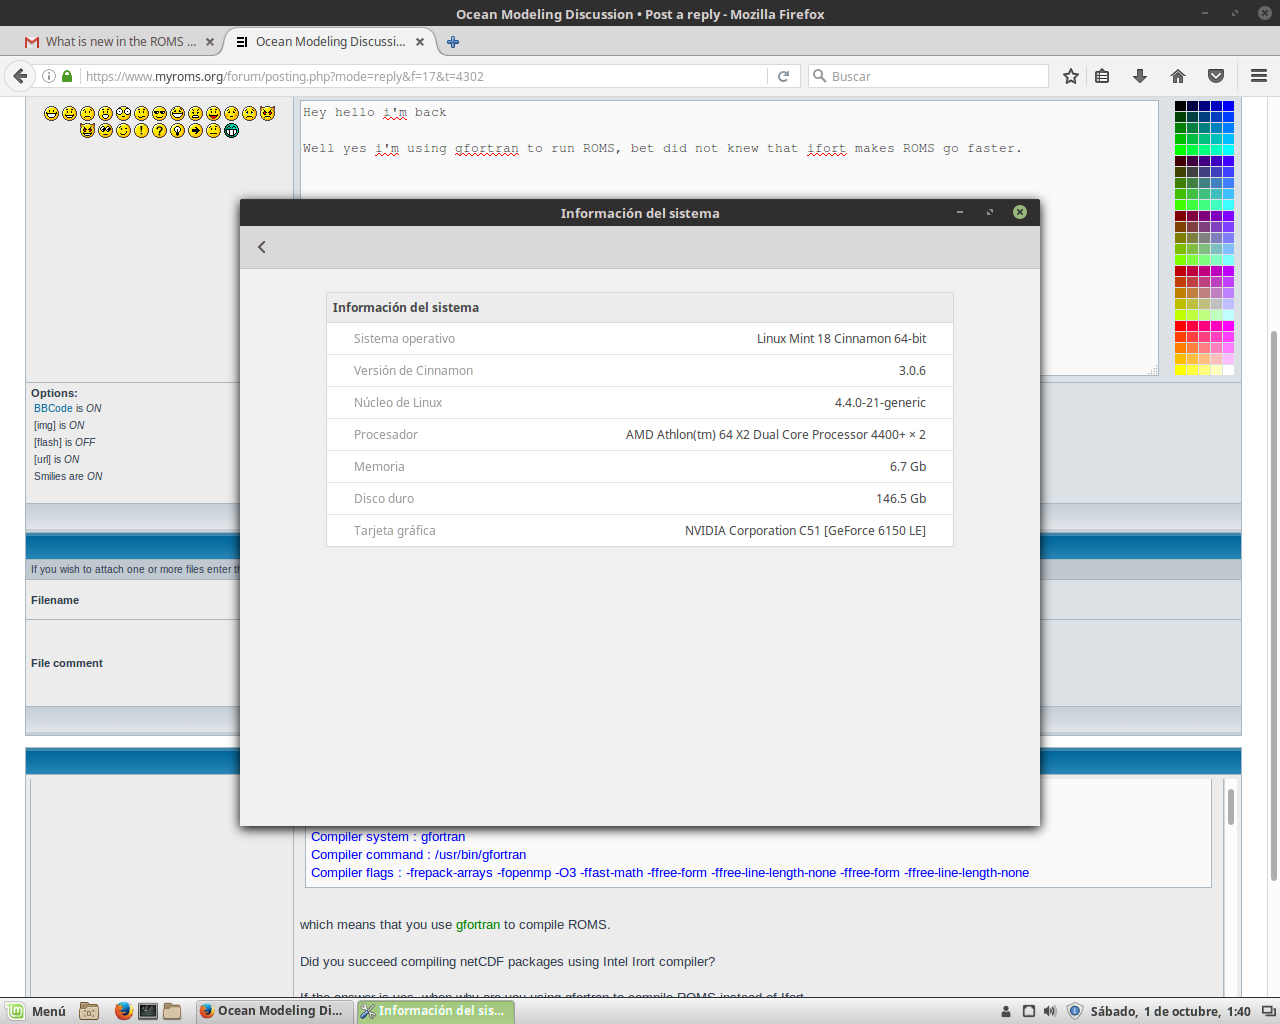Viewport: 1280px width, 1024px height.
Task: Open new tab with plus button
Action: click(453, 42)
